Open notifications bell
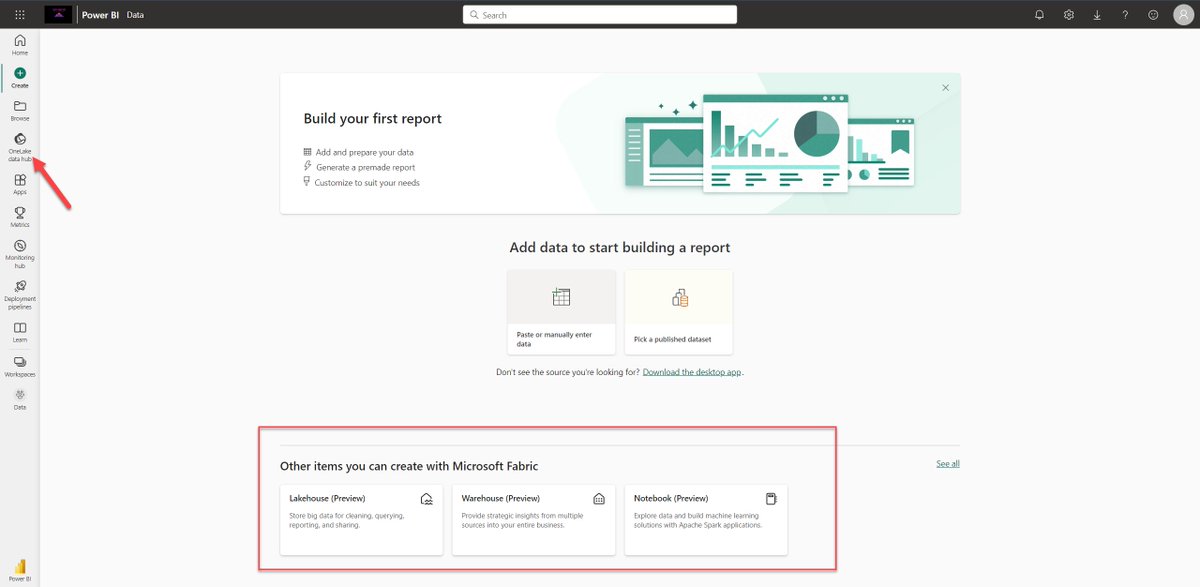 pos(1040,15)
